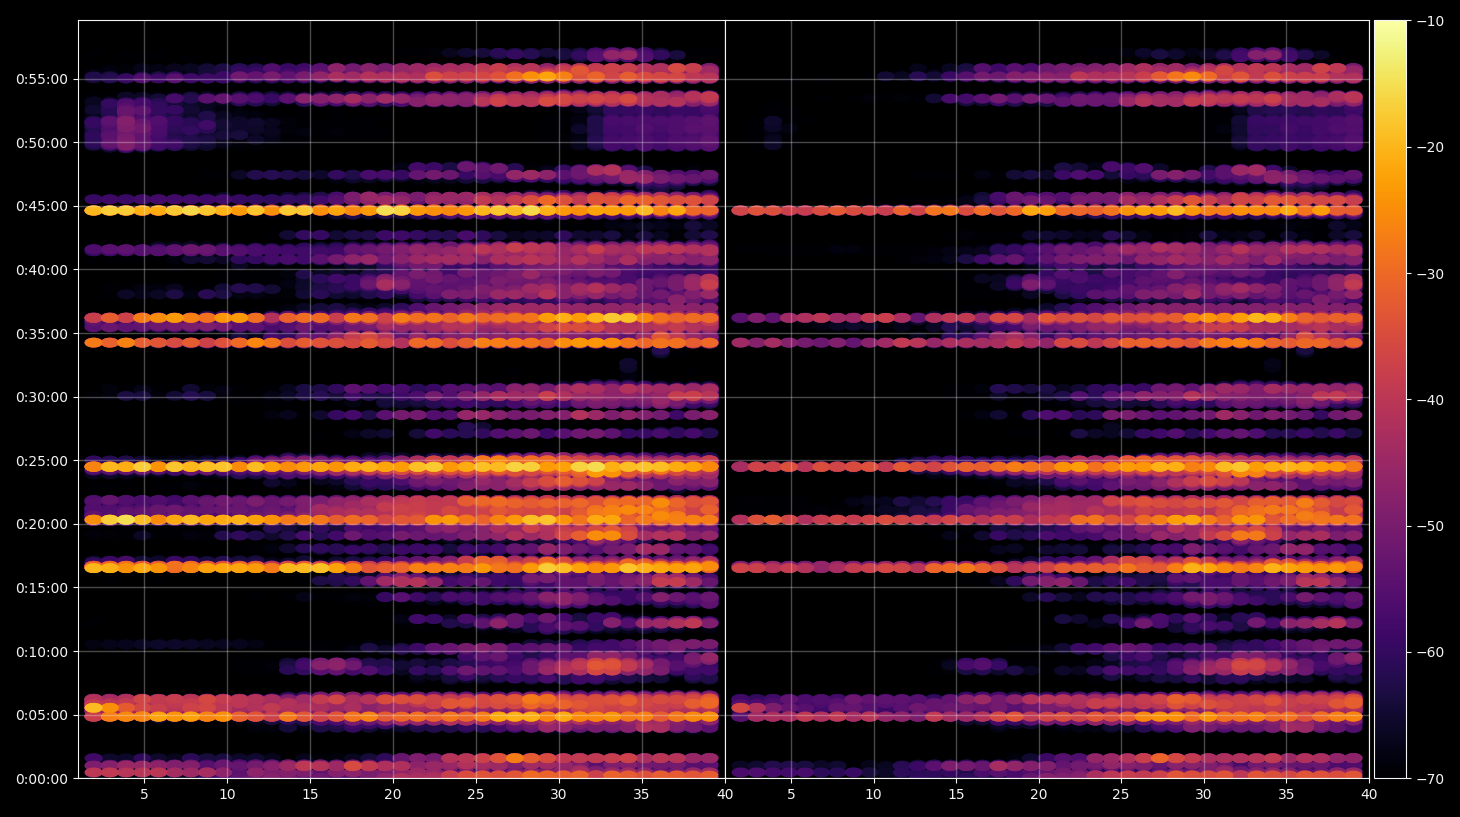Select the 0:45:00 y-axis time label
The image size is (1460, 817).
(42, 207)
